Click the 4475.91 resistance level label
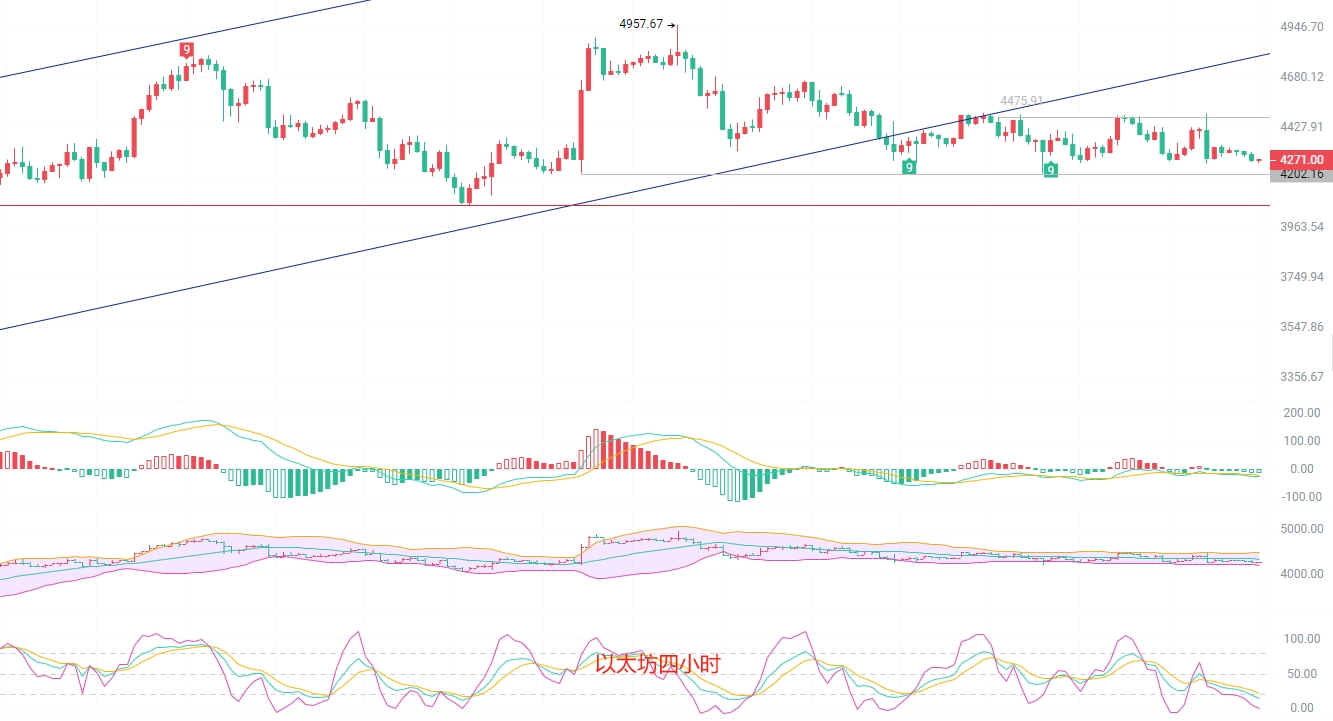The height and width of the screenshot is (721, 1333). click(1021, 101)
